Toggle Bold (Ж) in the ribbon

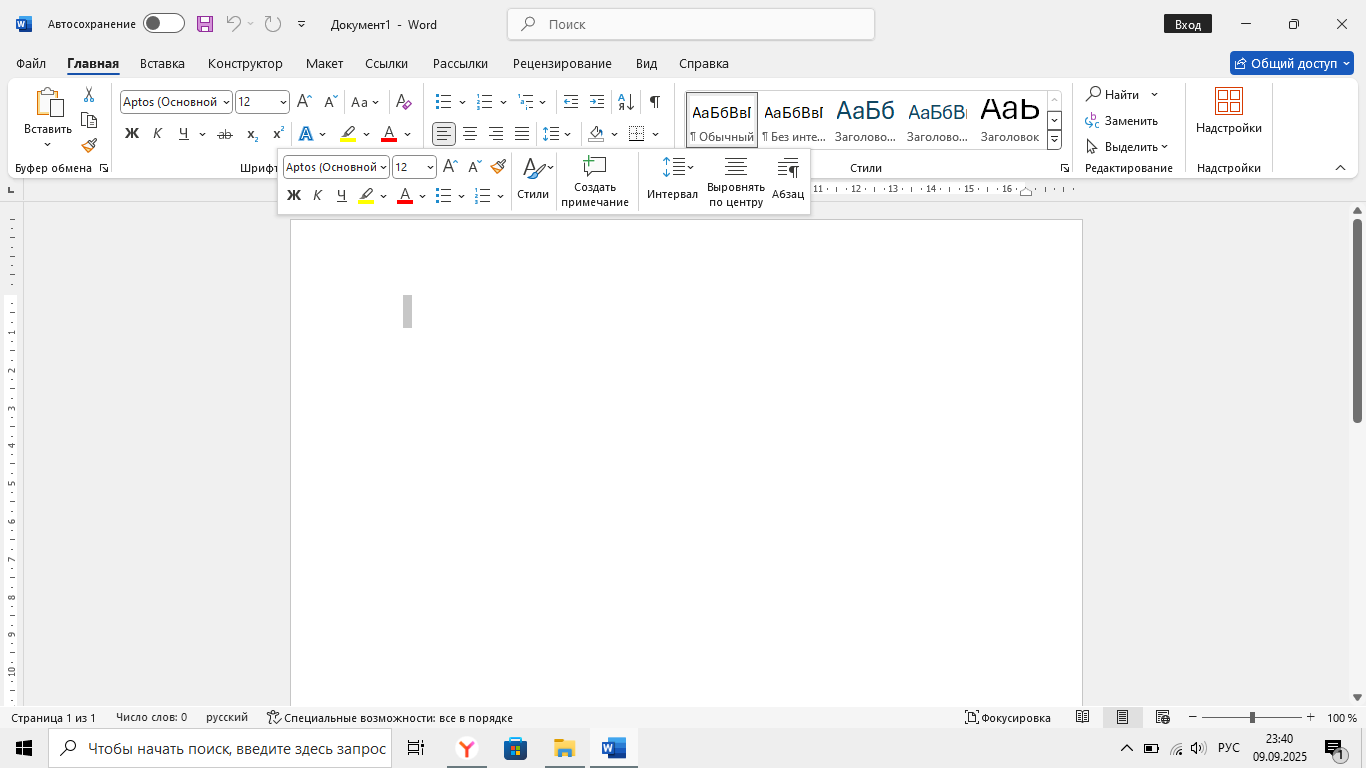click(132, 134)
